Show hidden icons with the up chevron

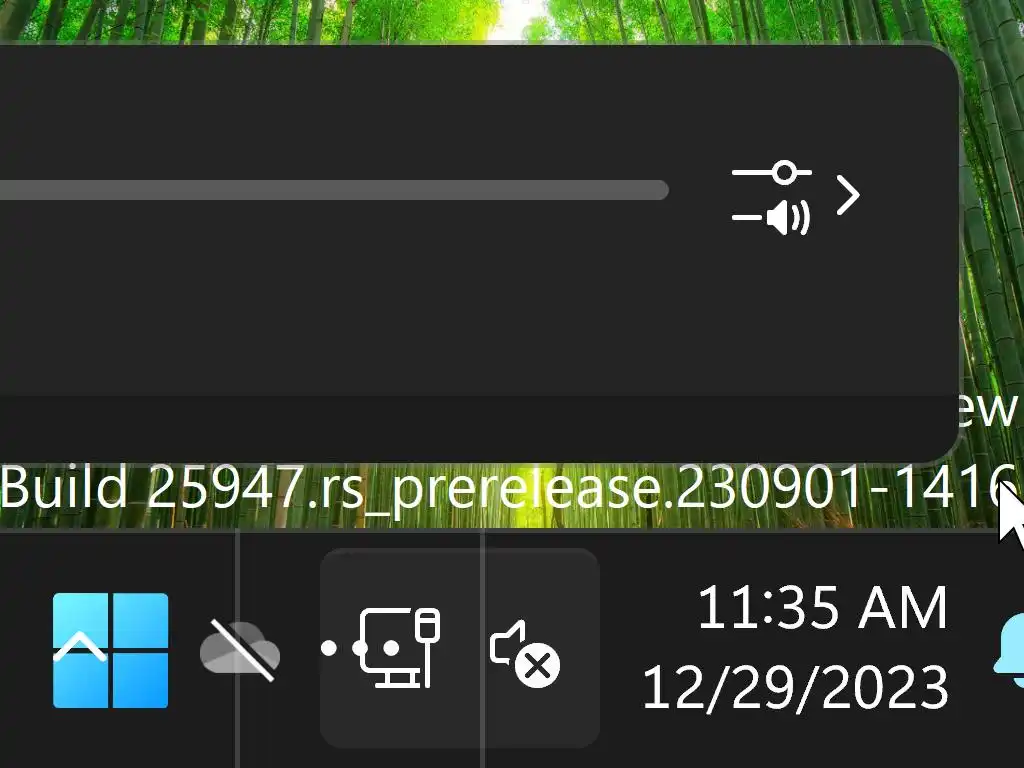[80, 647]
